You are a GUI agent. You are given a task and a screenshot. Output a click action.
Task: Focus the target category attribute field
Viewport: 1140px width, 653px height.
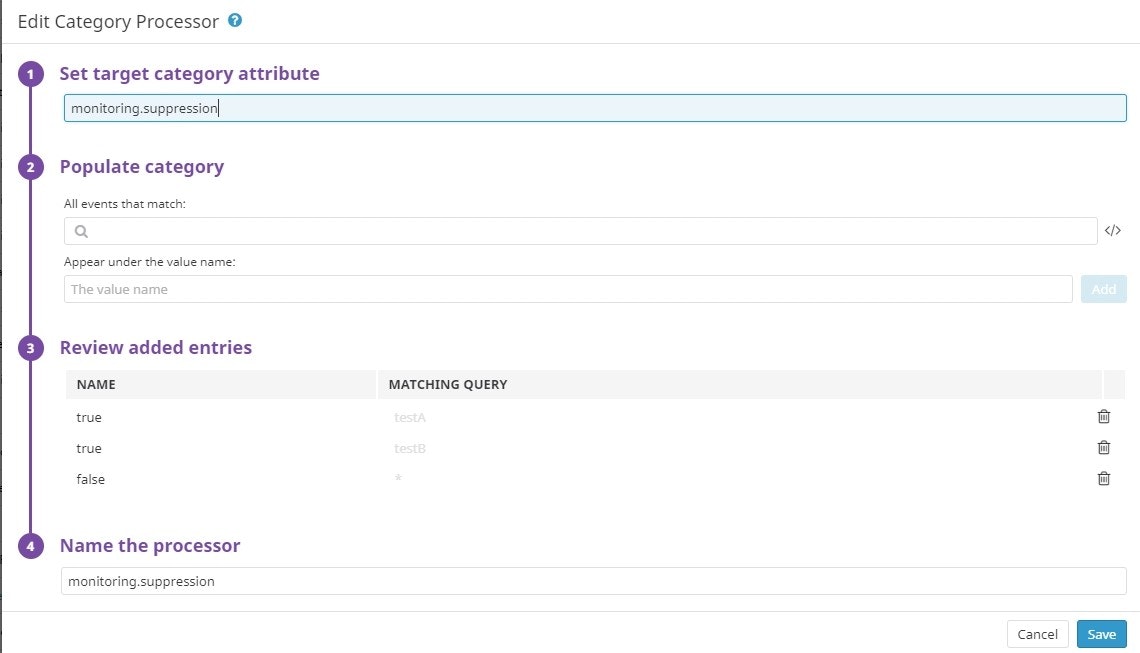(x=595, y=108)
